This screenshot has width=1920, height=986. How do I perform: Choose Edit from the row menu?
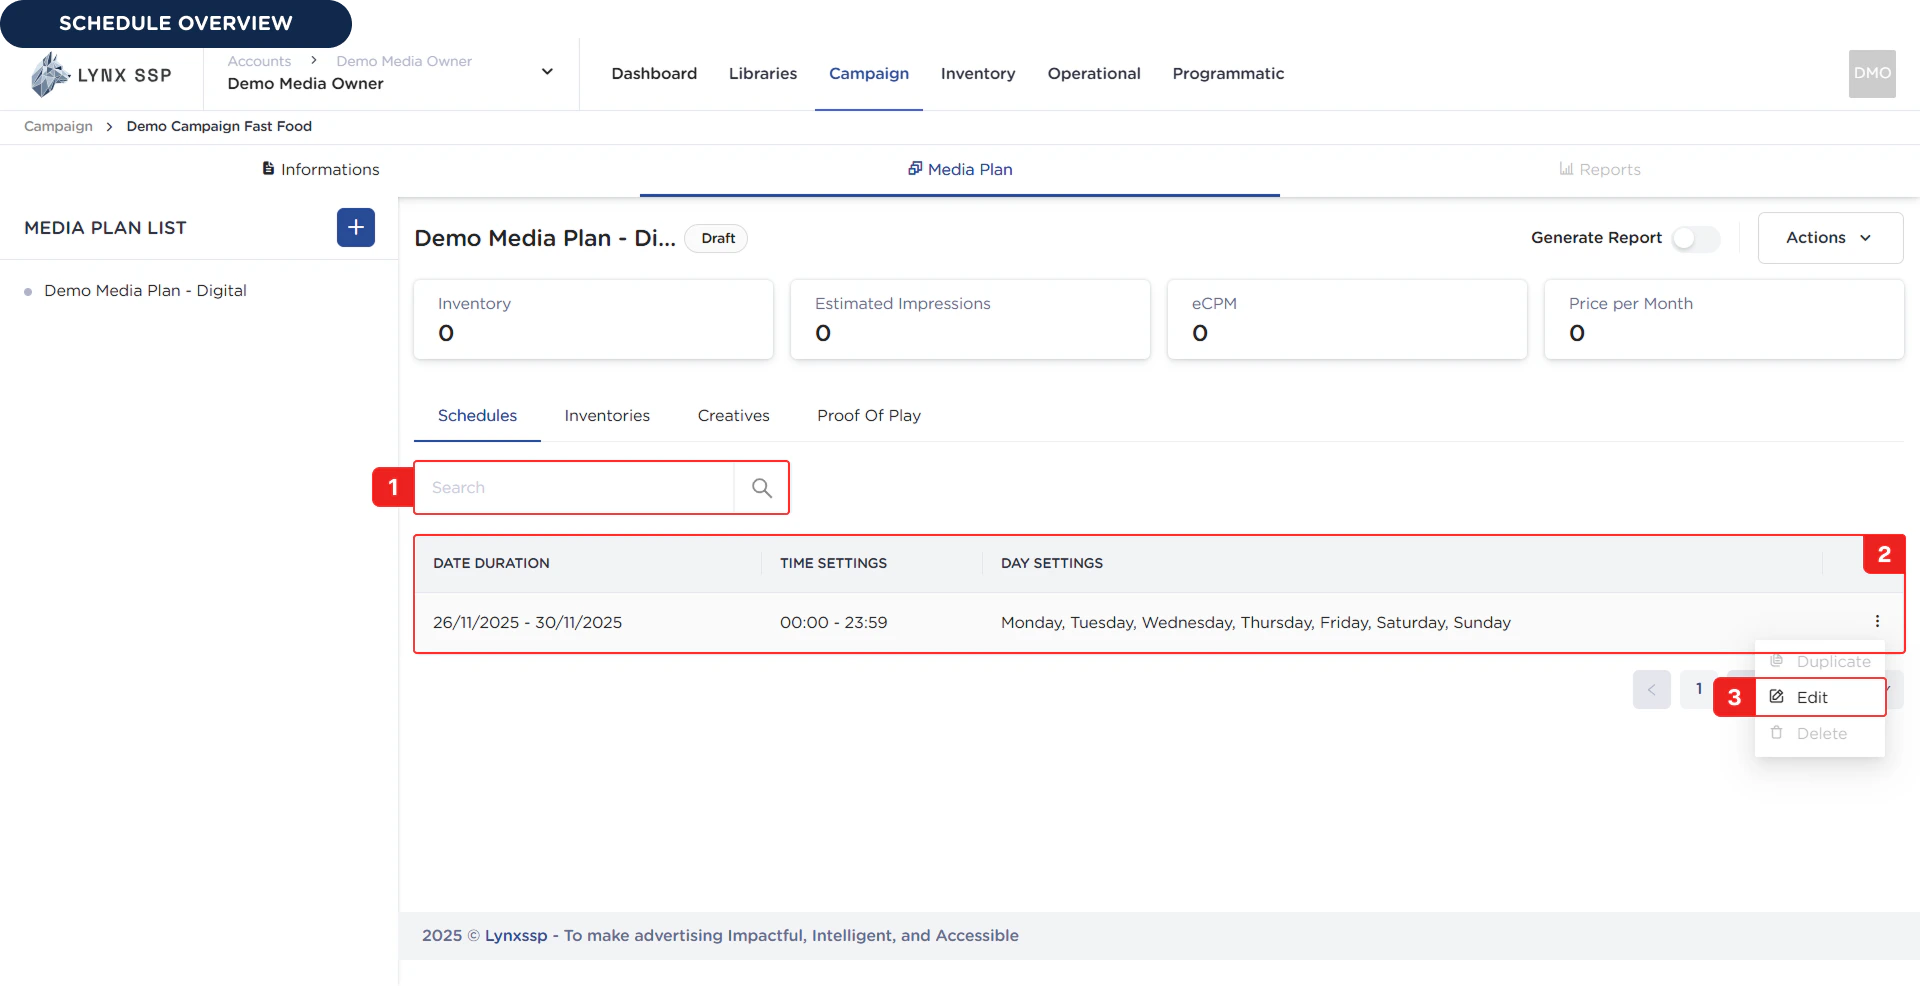click(x=1820, y=697)
